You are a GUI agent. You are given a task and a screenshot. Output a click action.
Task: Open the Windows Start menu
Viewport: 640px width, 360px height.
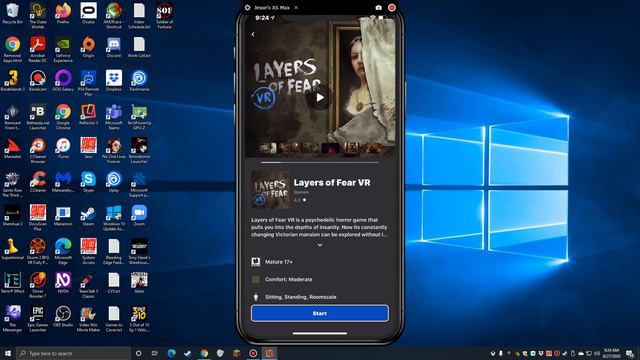click(x=8, y=353)
